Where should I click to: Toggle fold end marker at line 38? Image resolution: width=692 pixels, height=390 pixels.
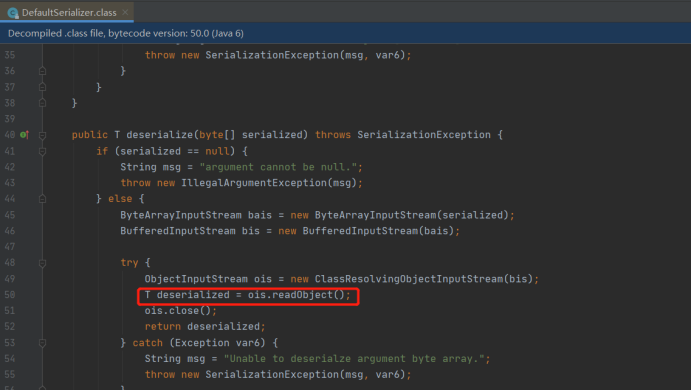pyautogui.click(x=42, y=103)
